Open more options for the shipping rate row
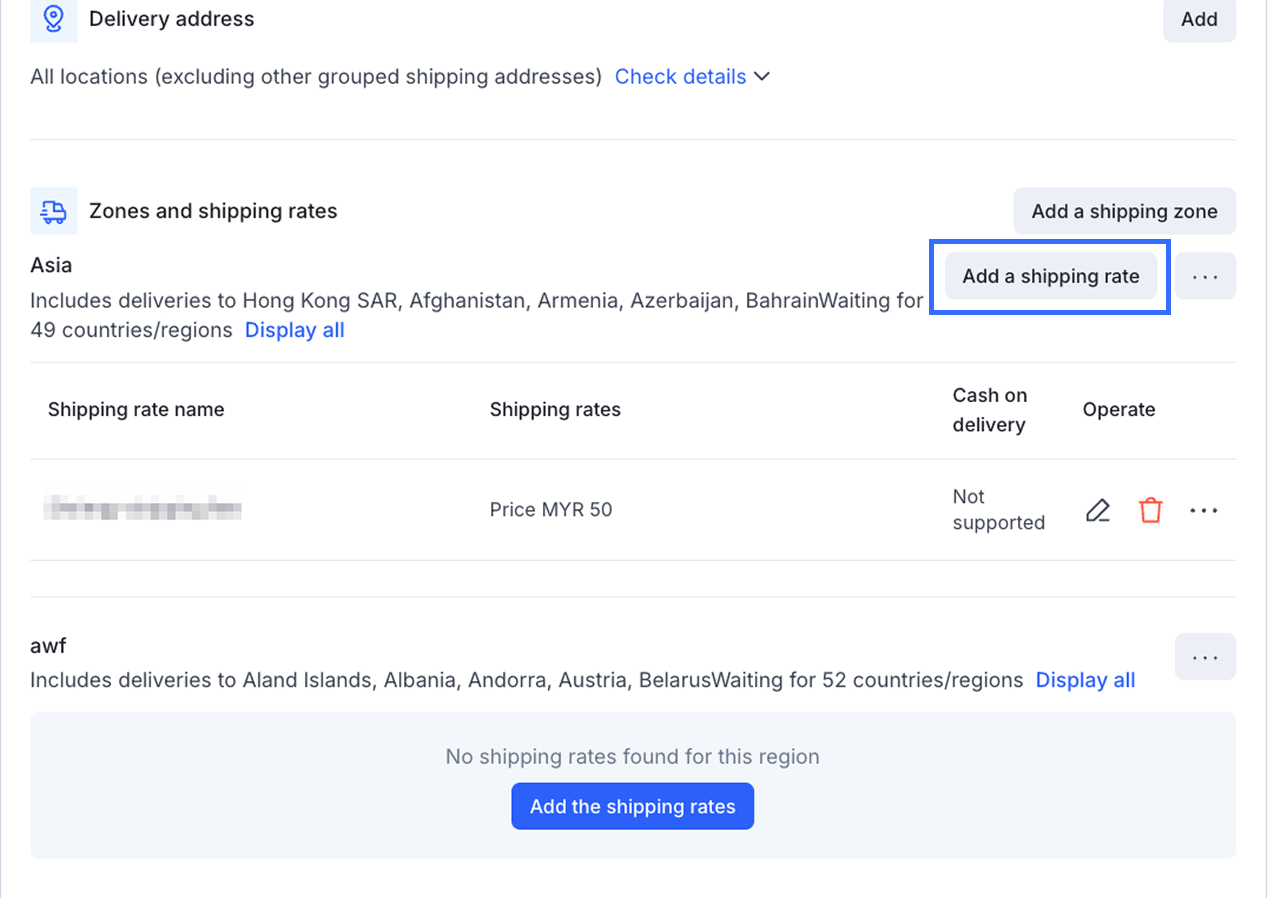Image resolution: width=1269 pixels, height=899 pixels. 1204,510
